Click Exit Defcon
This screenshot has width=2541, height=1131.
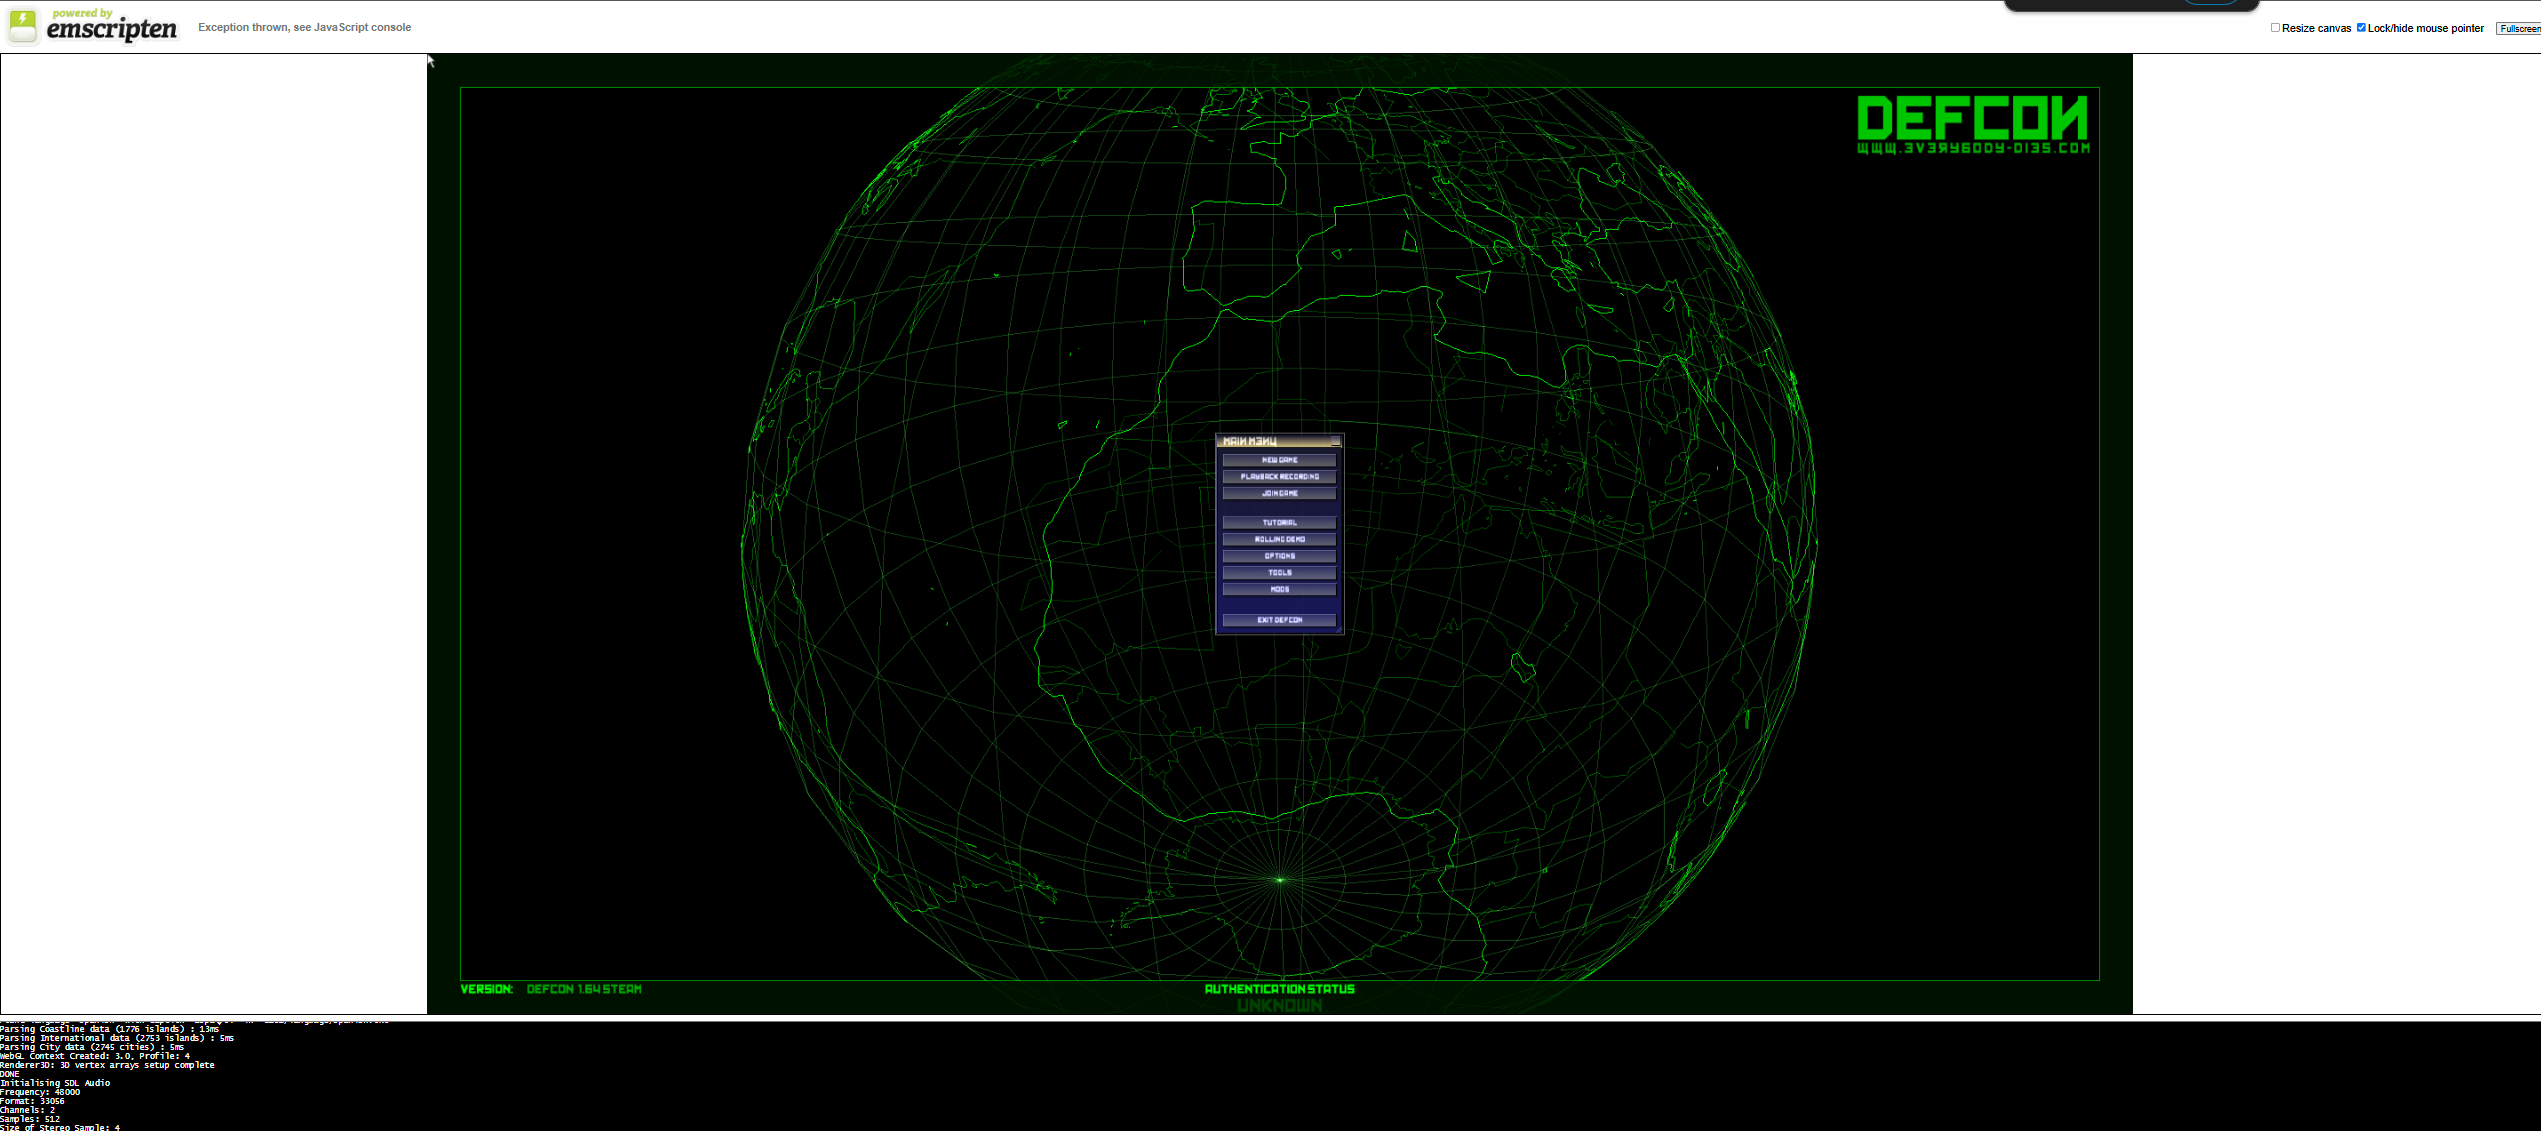pos(1279,620)
